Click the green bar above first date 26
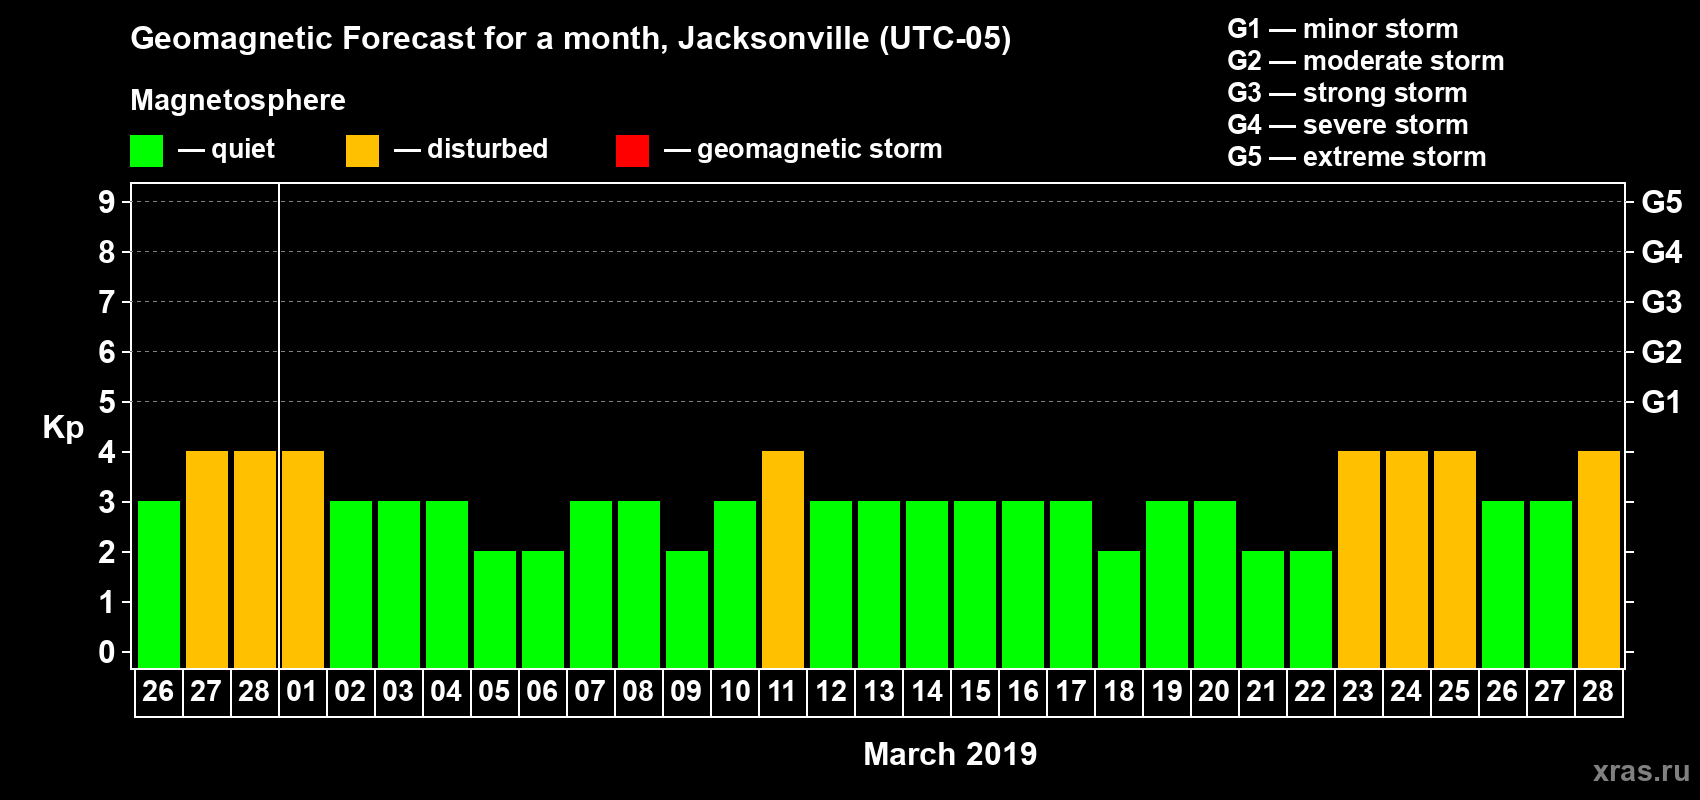Viewport: 1700px width, 800px height. (x=159, y=584)
